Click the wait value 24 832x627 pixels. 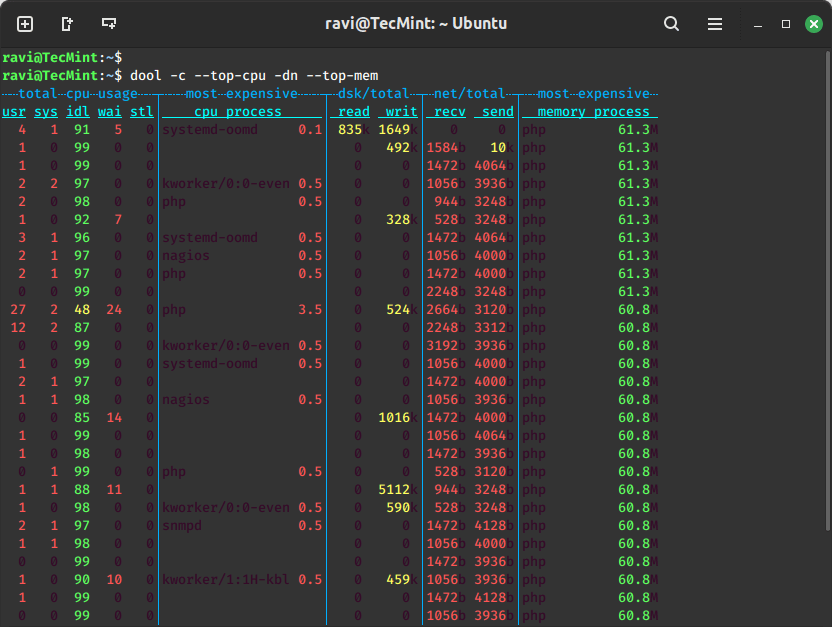coord(114,309)
